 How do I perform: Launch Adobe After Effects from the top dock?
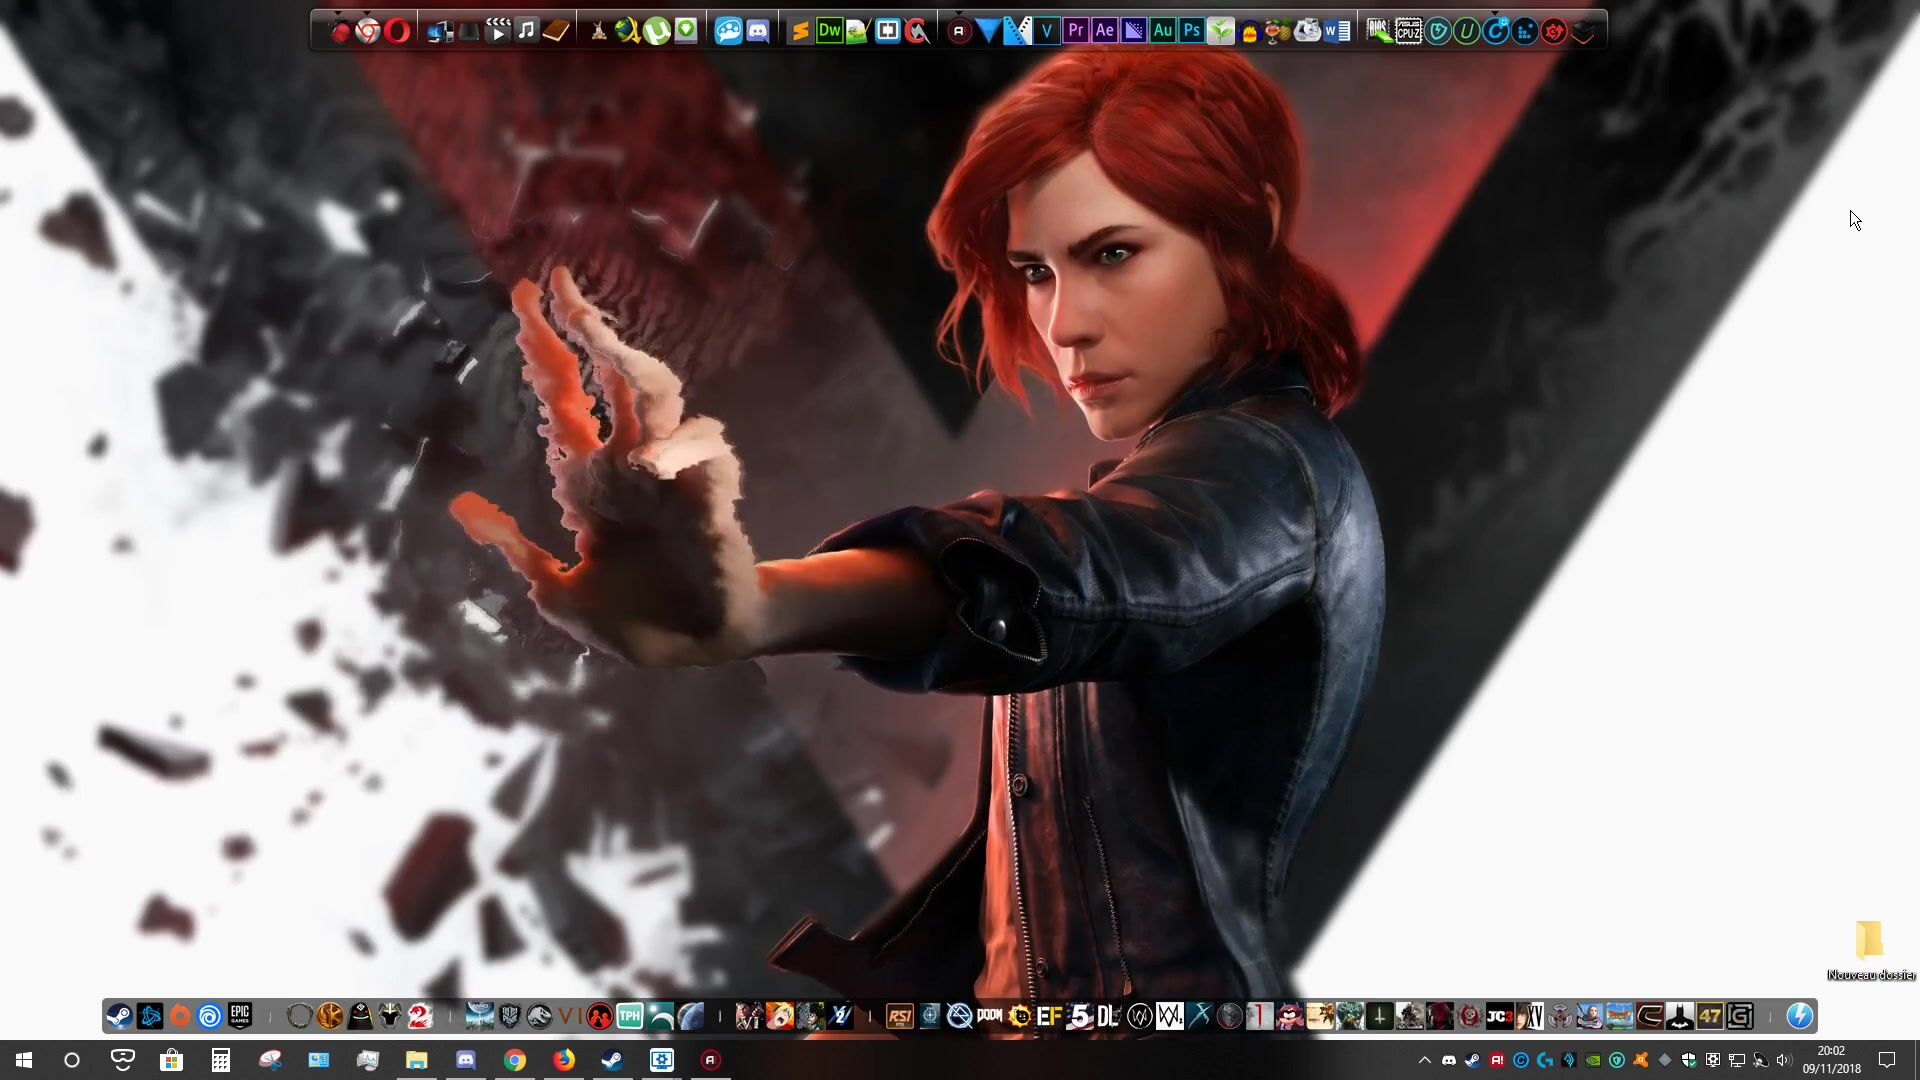[1104, 31]
